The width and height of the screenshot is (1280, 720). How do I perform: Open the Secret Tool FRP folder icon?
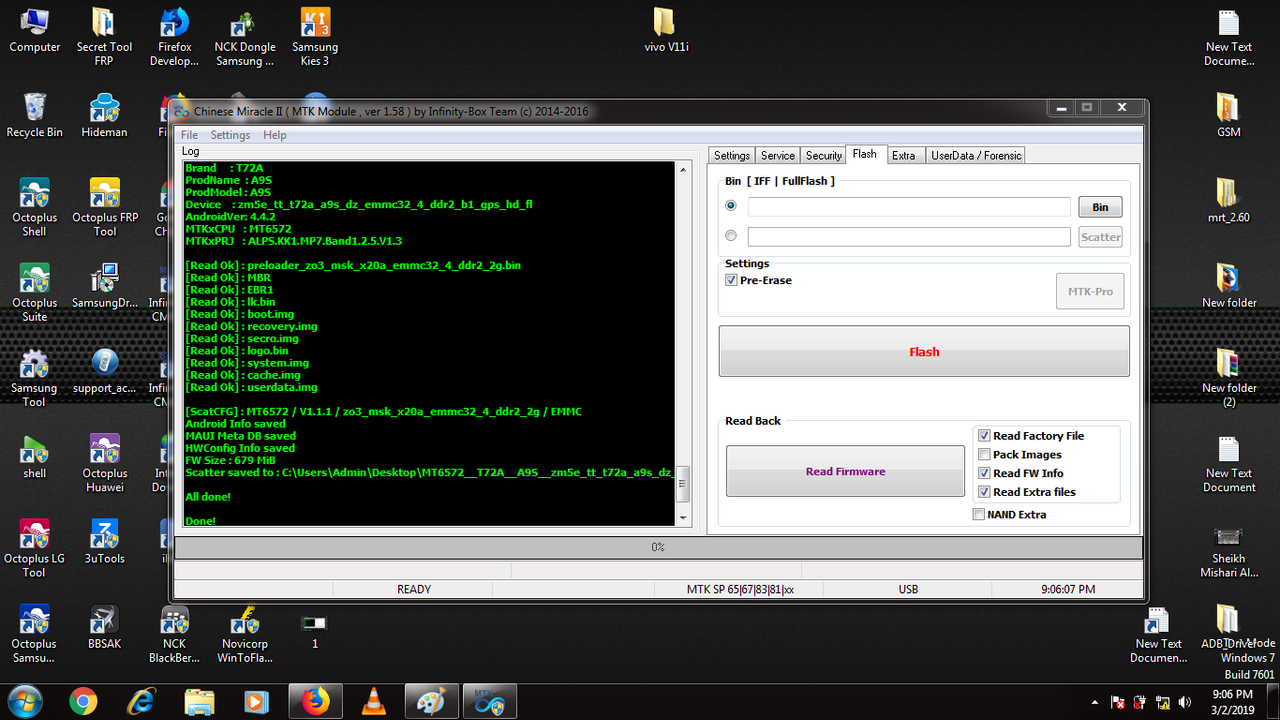pyautogui.click(x=104, y=38)
